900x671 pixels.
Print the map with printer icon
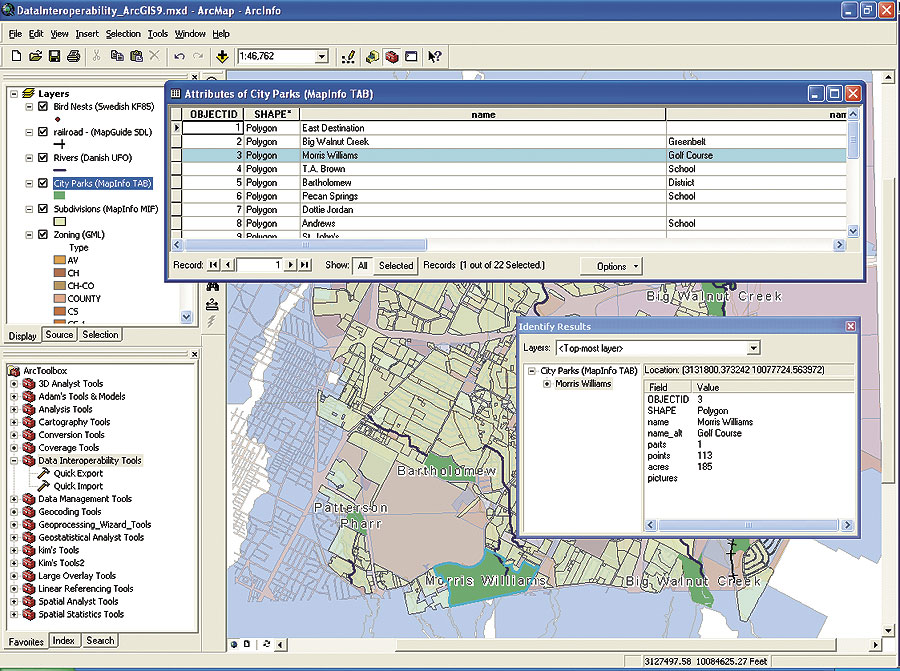73,56
